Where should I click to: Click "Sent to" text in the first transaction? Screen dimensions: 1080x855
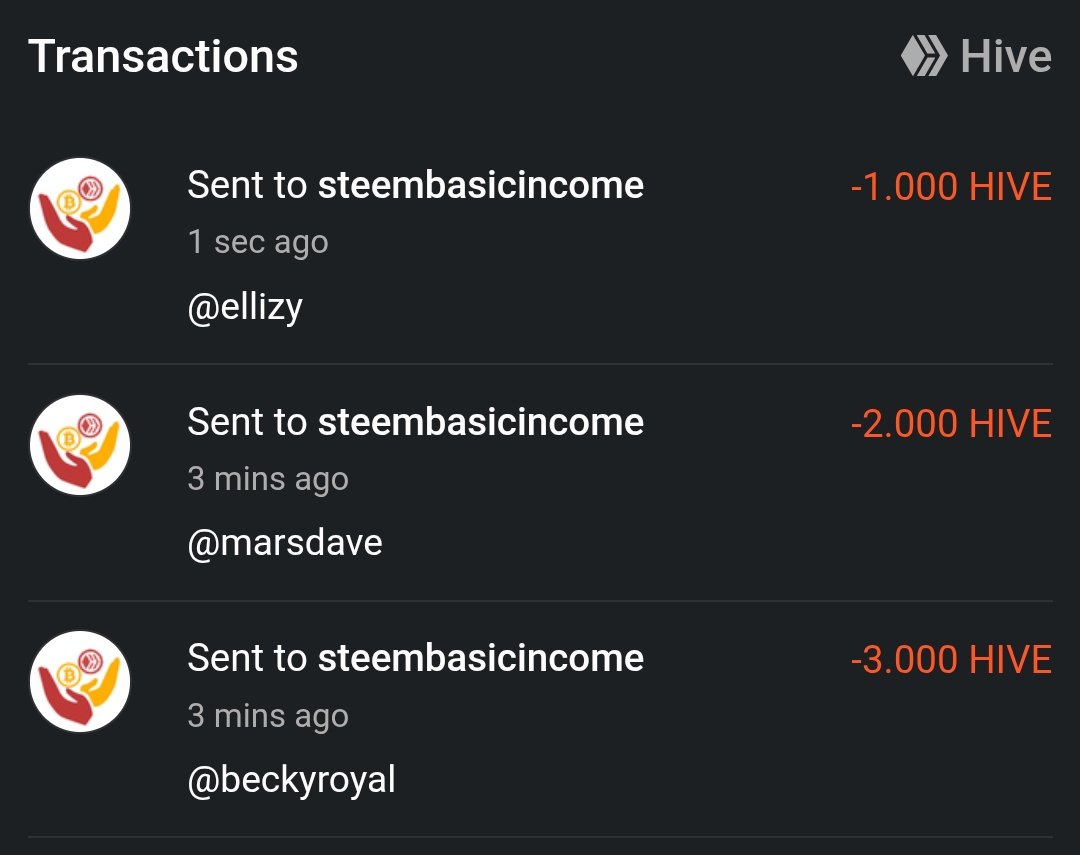click(247, 185)
